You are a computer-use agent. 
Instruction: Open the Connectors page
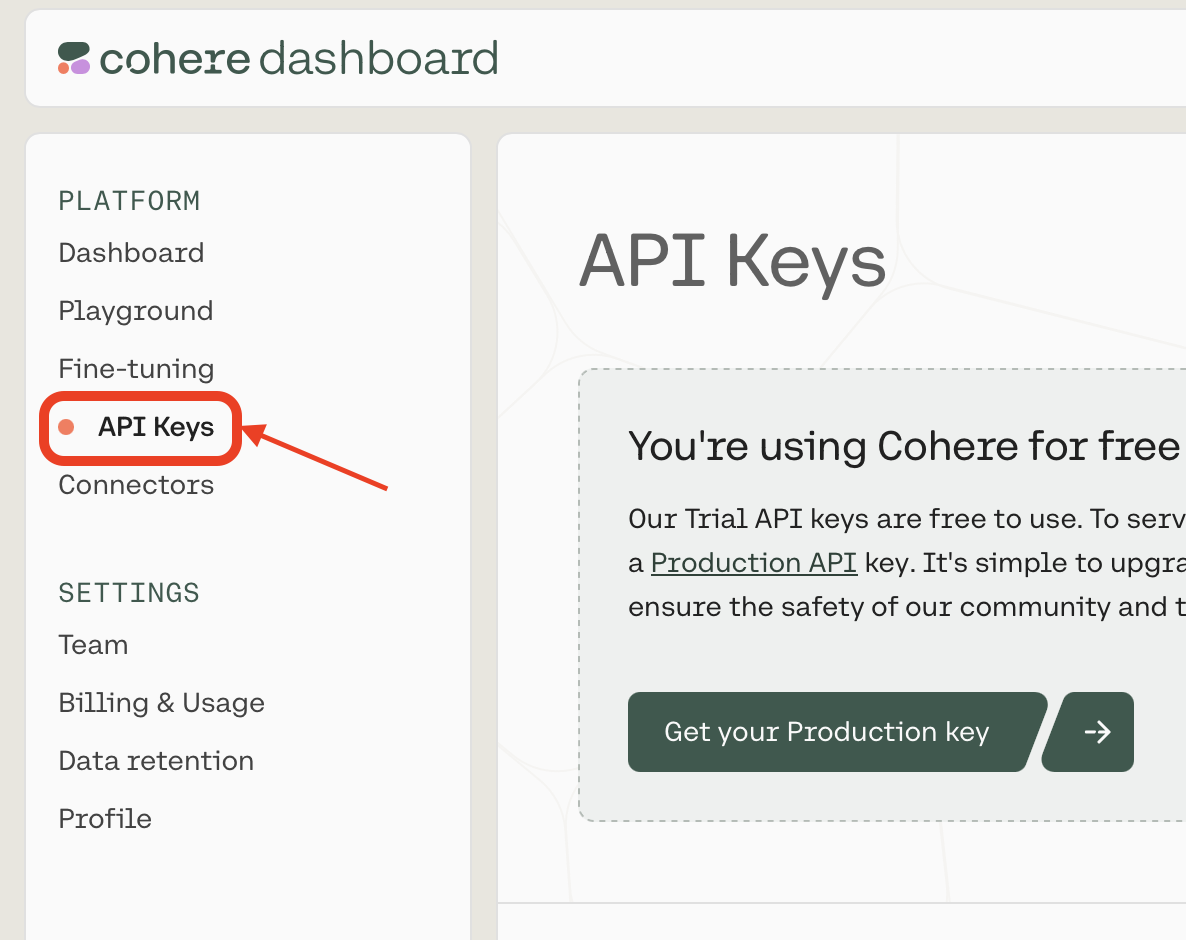click(x=137, y=485)
